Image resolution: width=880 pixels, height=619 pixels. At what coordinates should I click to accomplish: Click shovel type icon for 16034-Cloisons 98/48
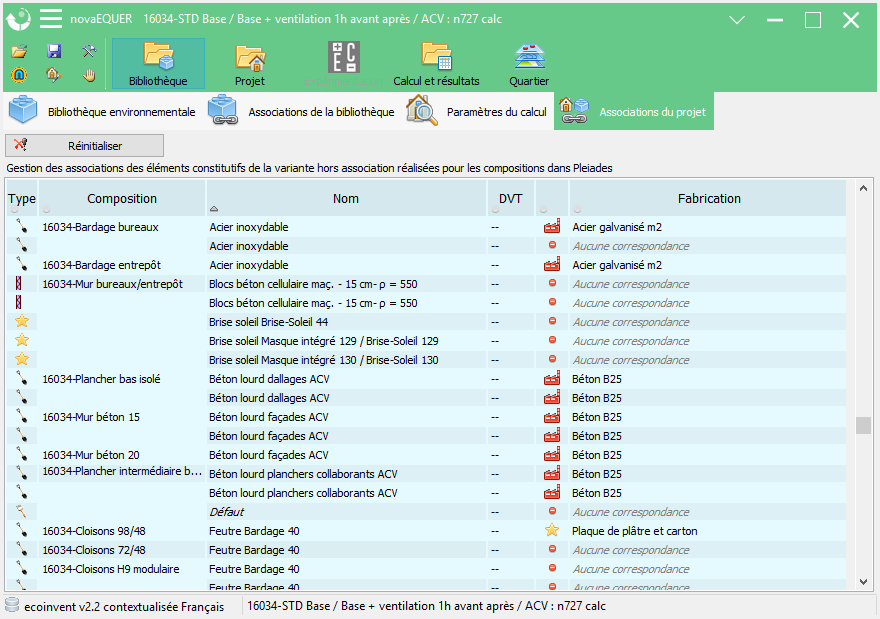21,530
